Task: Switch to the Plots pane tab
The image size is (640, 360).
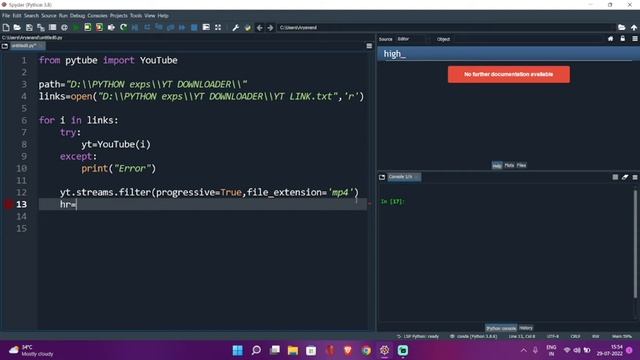Action: point(509,165)
